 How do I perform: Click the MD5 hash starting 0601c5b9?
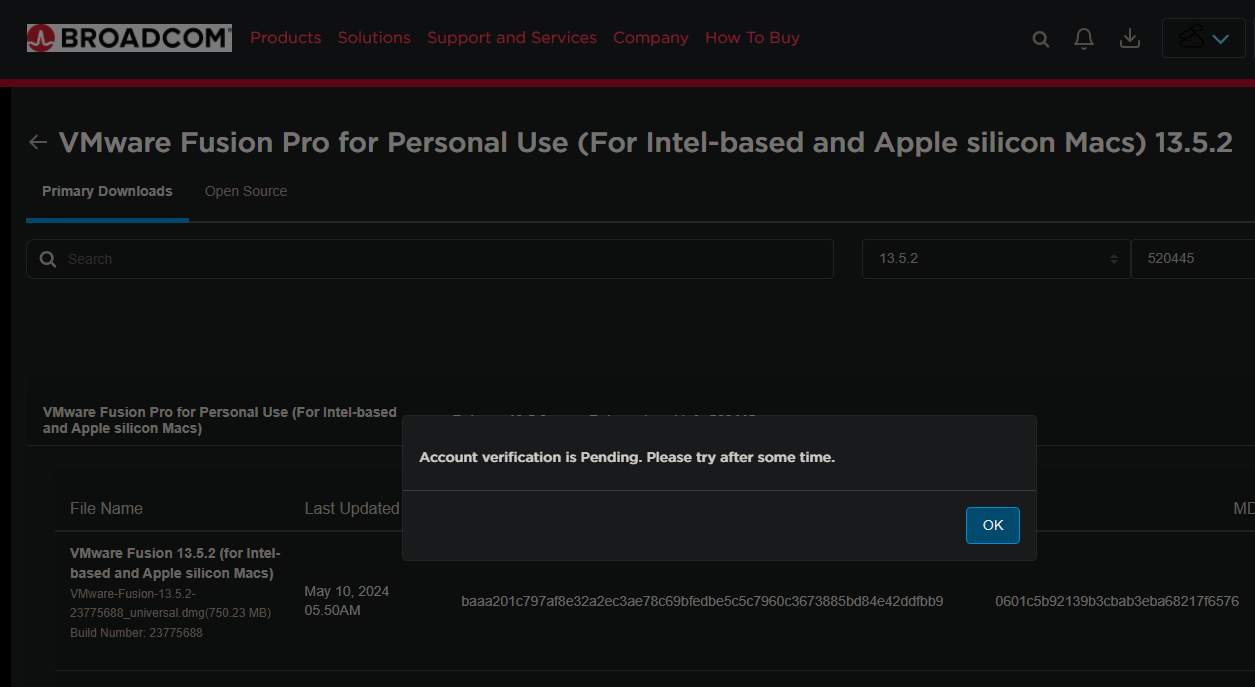click(1117, 601)
